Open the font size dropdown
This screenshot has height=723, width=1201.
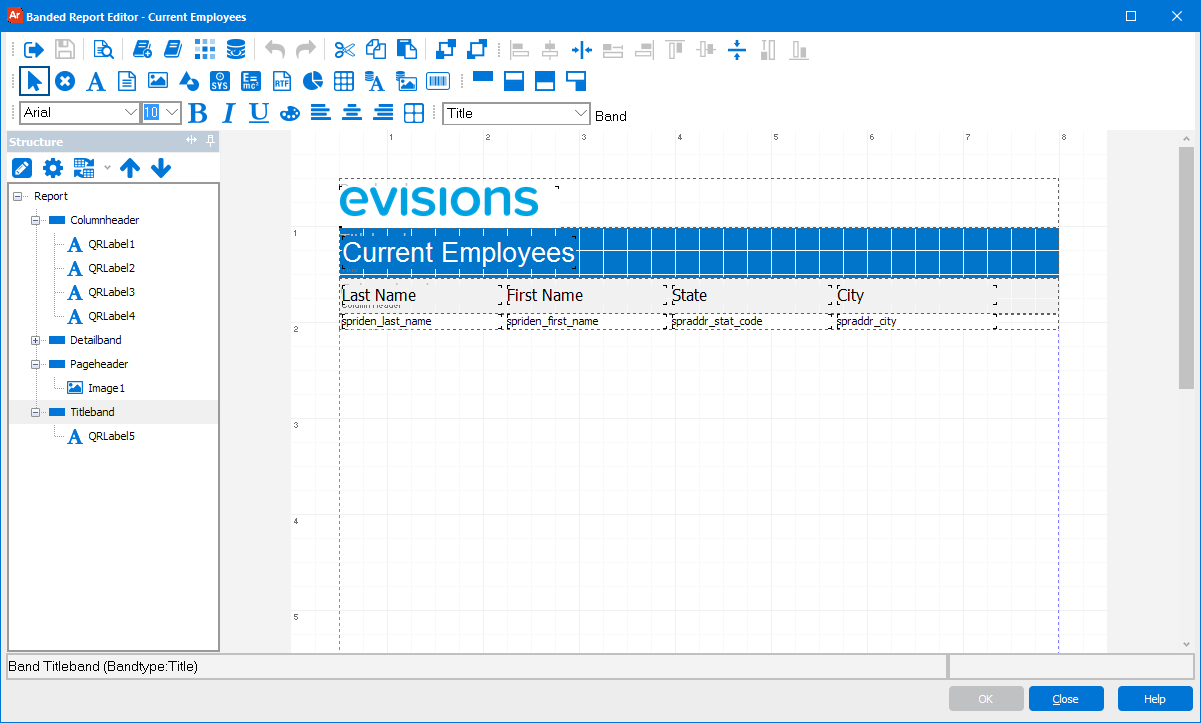[x=172, y=113]
